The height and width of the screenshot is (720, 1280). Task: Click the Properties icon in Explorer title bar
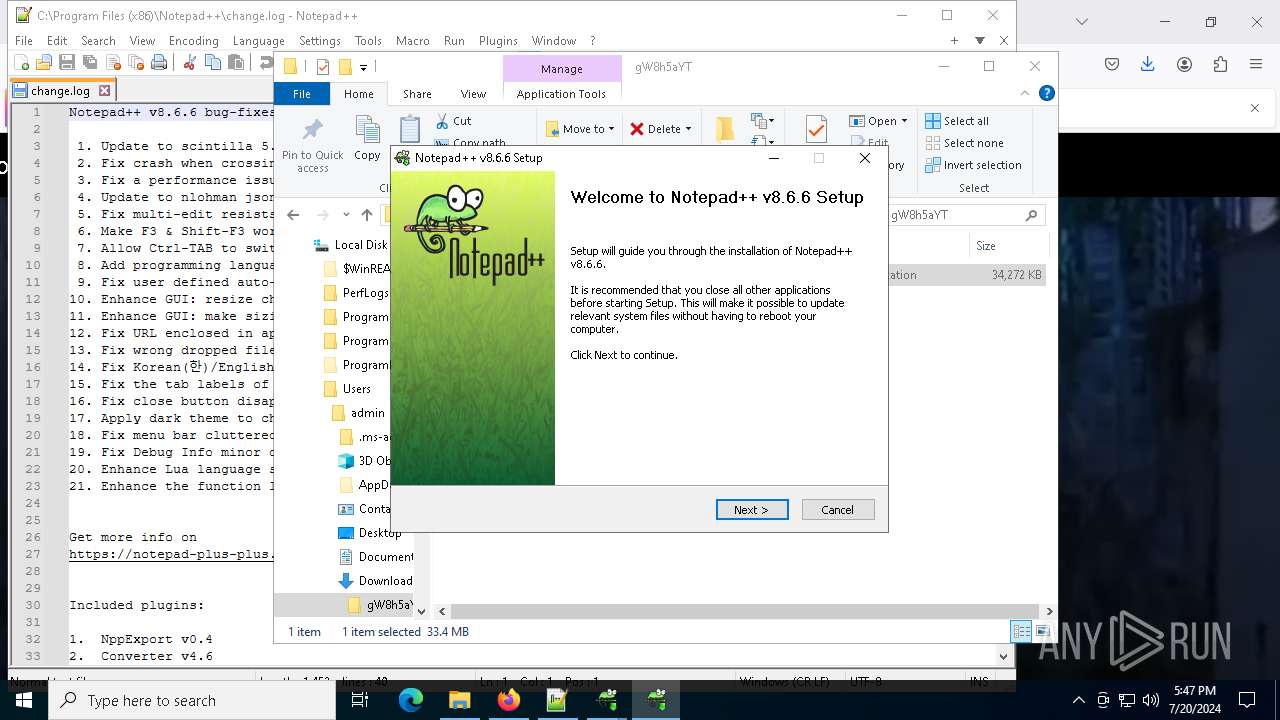322,67
